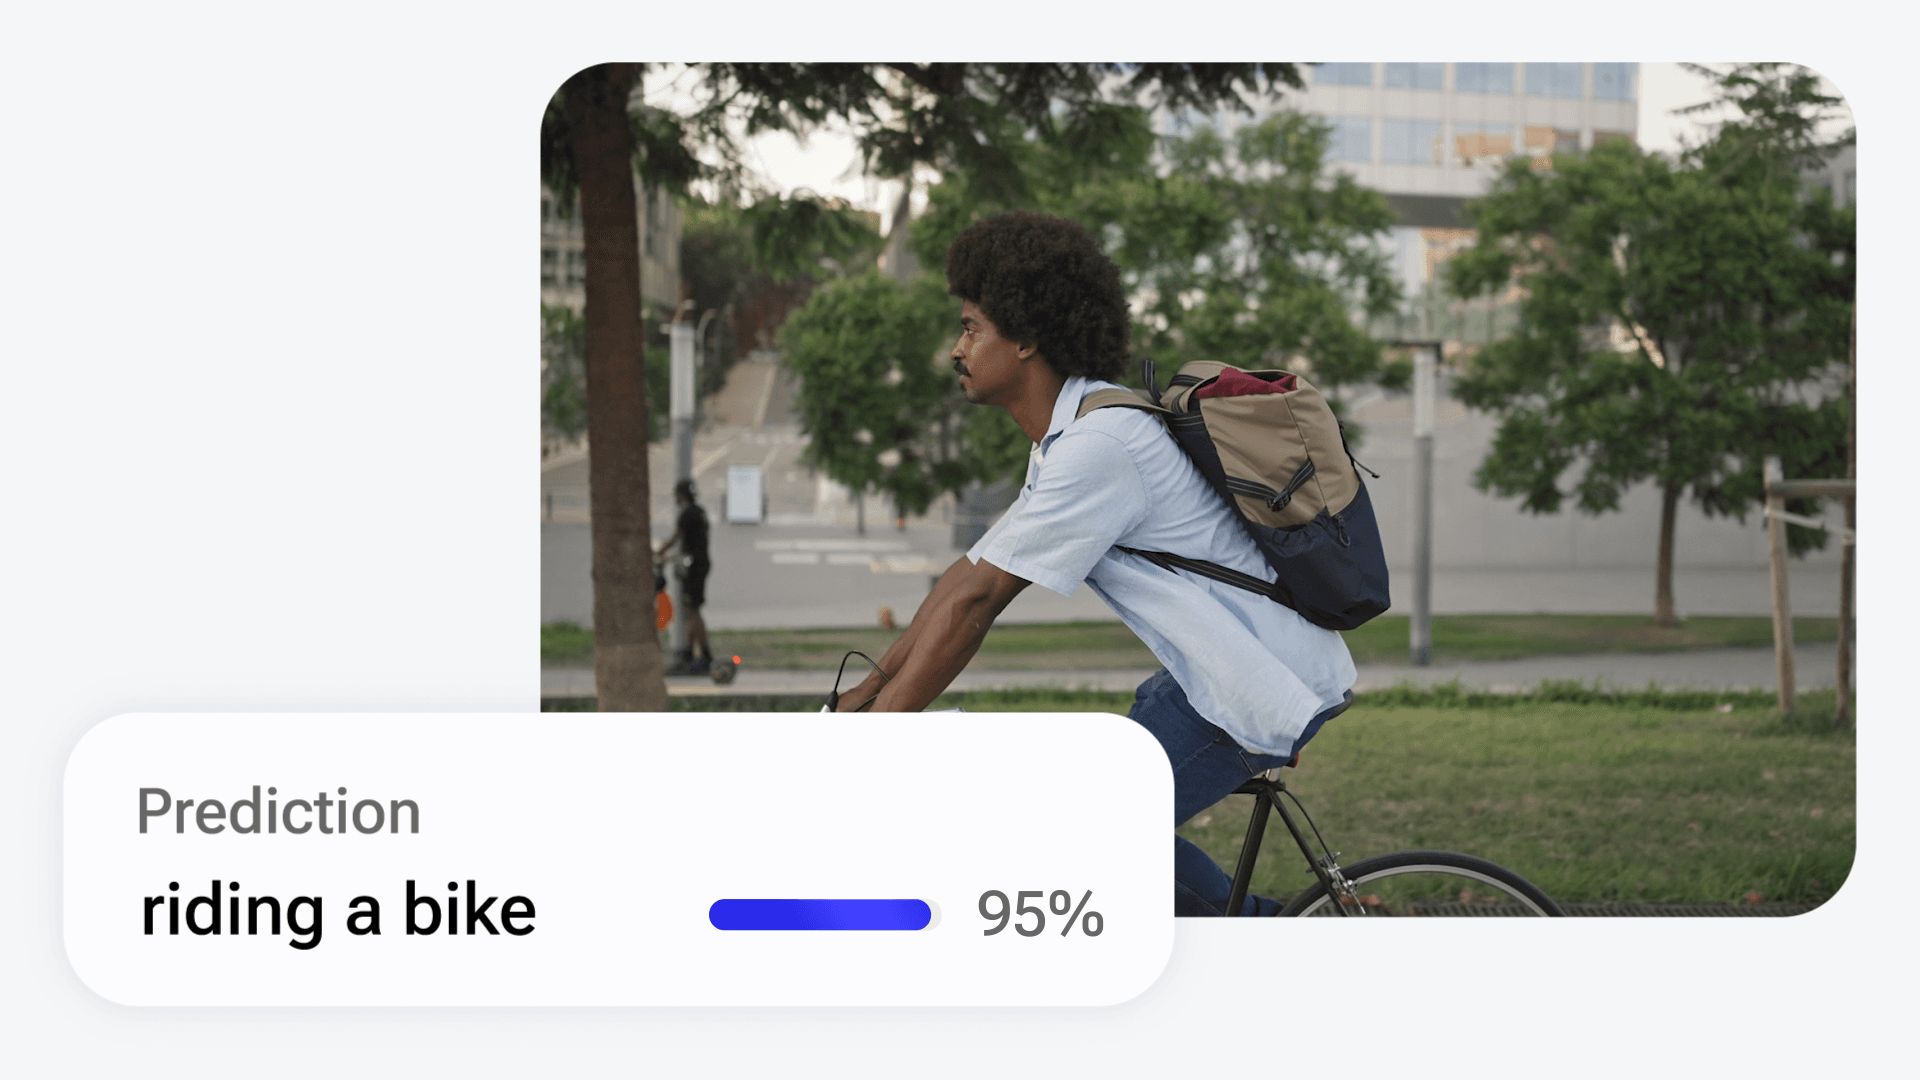The height and width of the screenshot is (1080, 1920).
Task: Click the wooden stake at photo's right edge
Action: [x=1778, y=590]
